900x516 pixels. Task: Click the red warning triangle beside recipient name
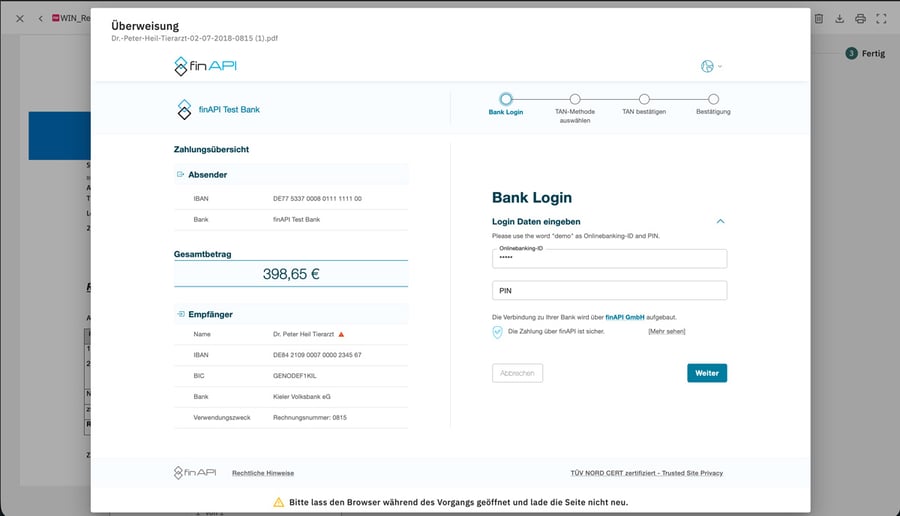[x=341, y=334]
